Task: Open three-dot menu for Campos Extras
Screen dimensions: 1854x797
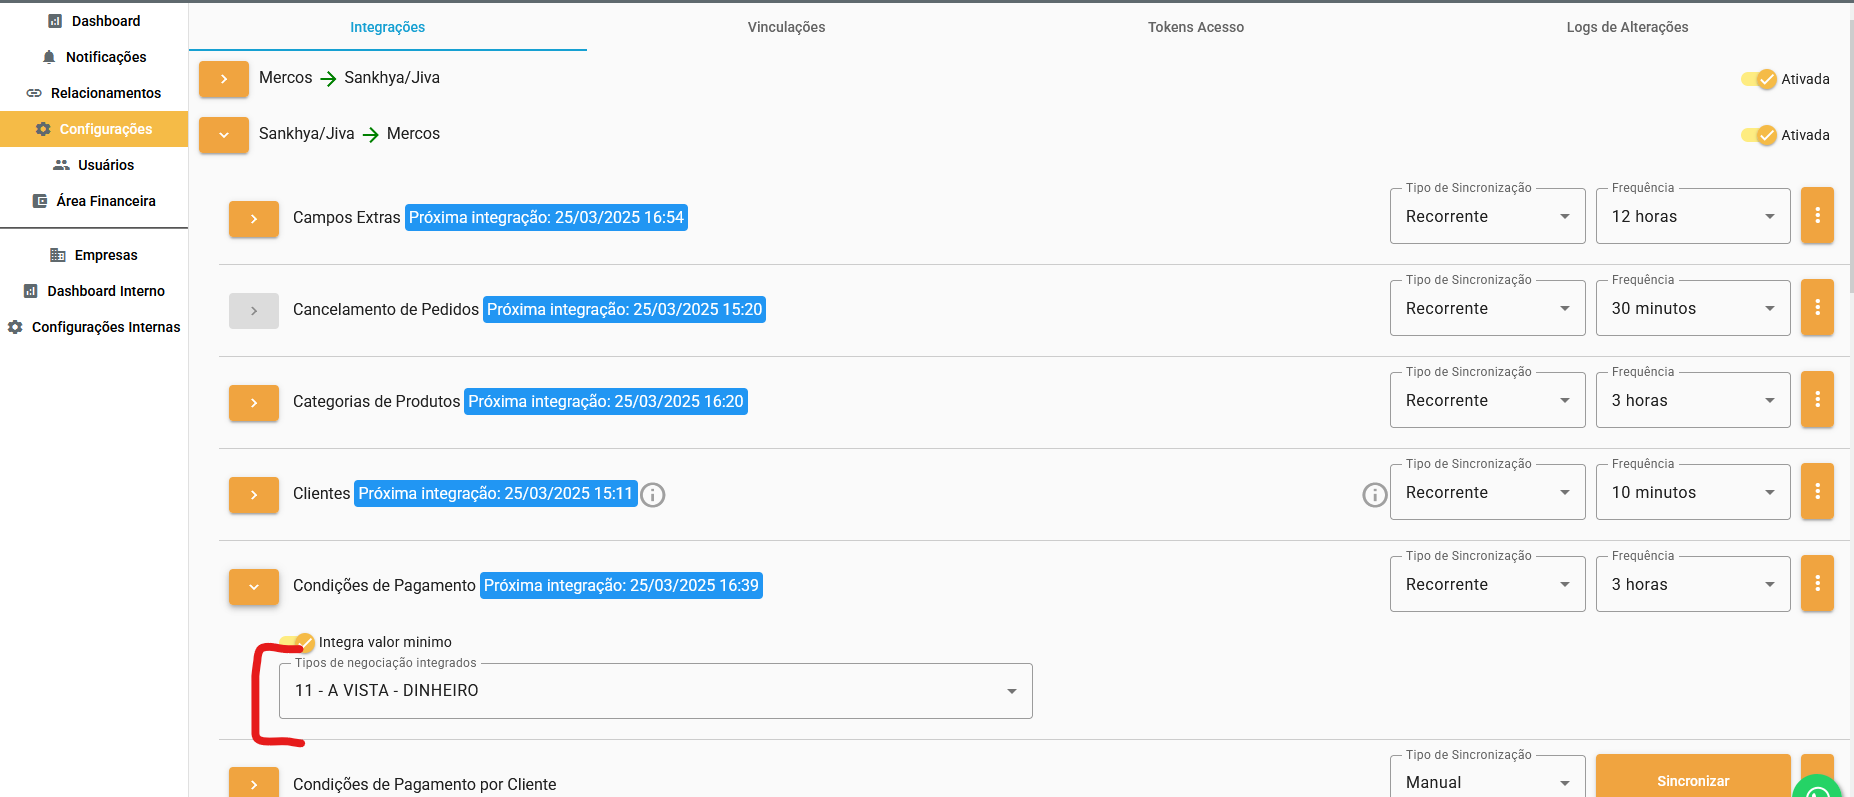Action: pyautogui.click(x=1817, y=216)
